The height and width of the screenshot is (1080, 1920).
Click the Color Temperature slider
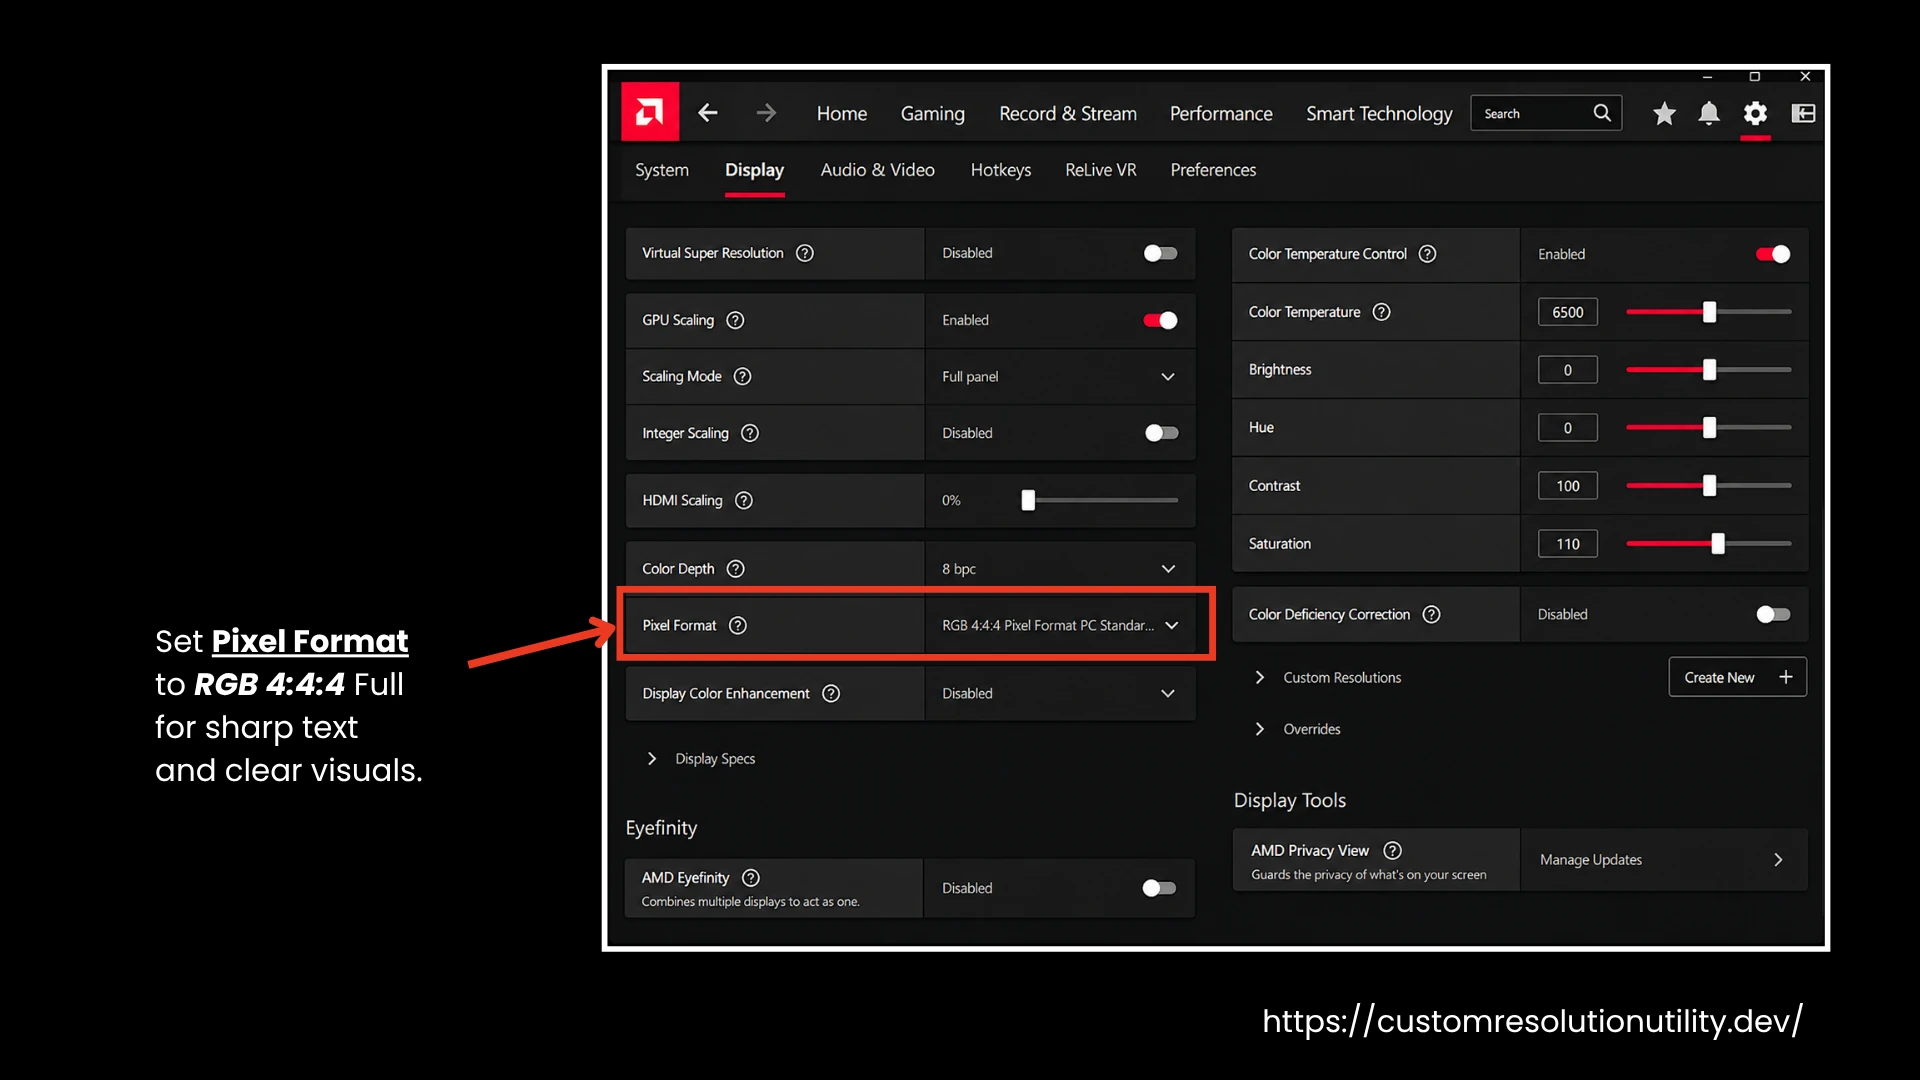(1709, 312)
